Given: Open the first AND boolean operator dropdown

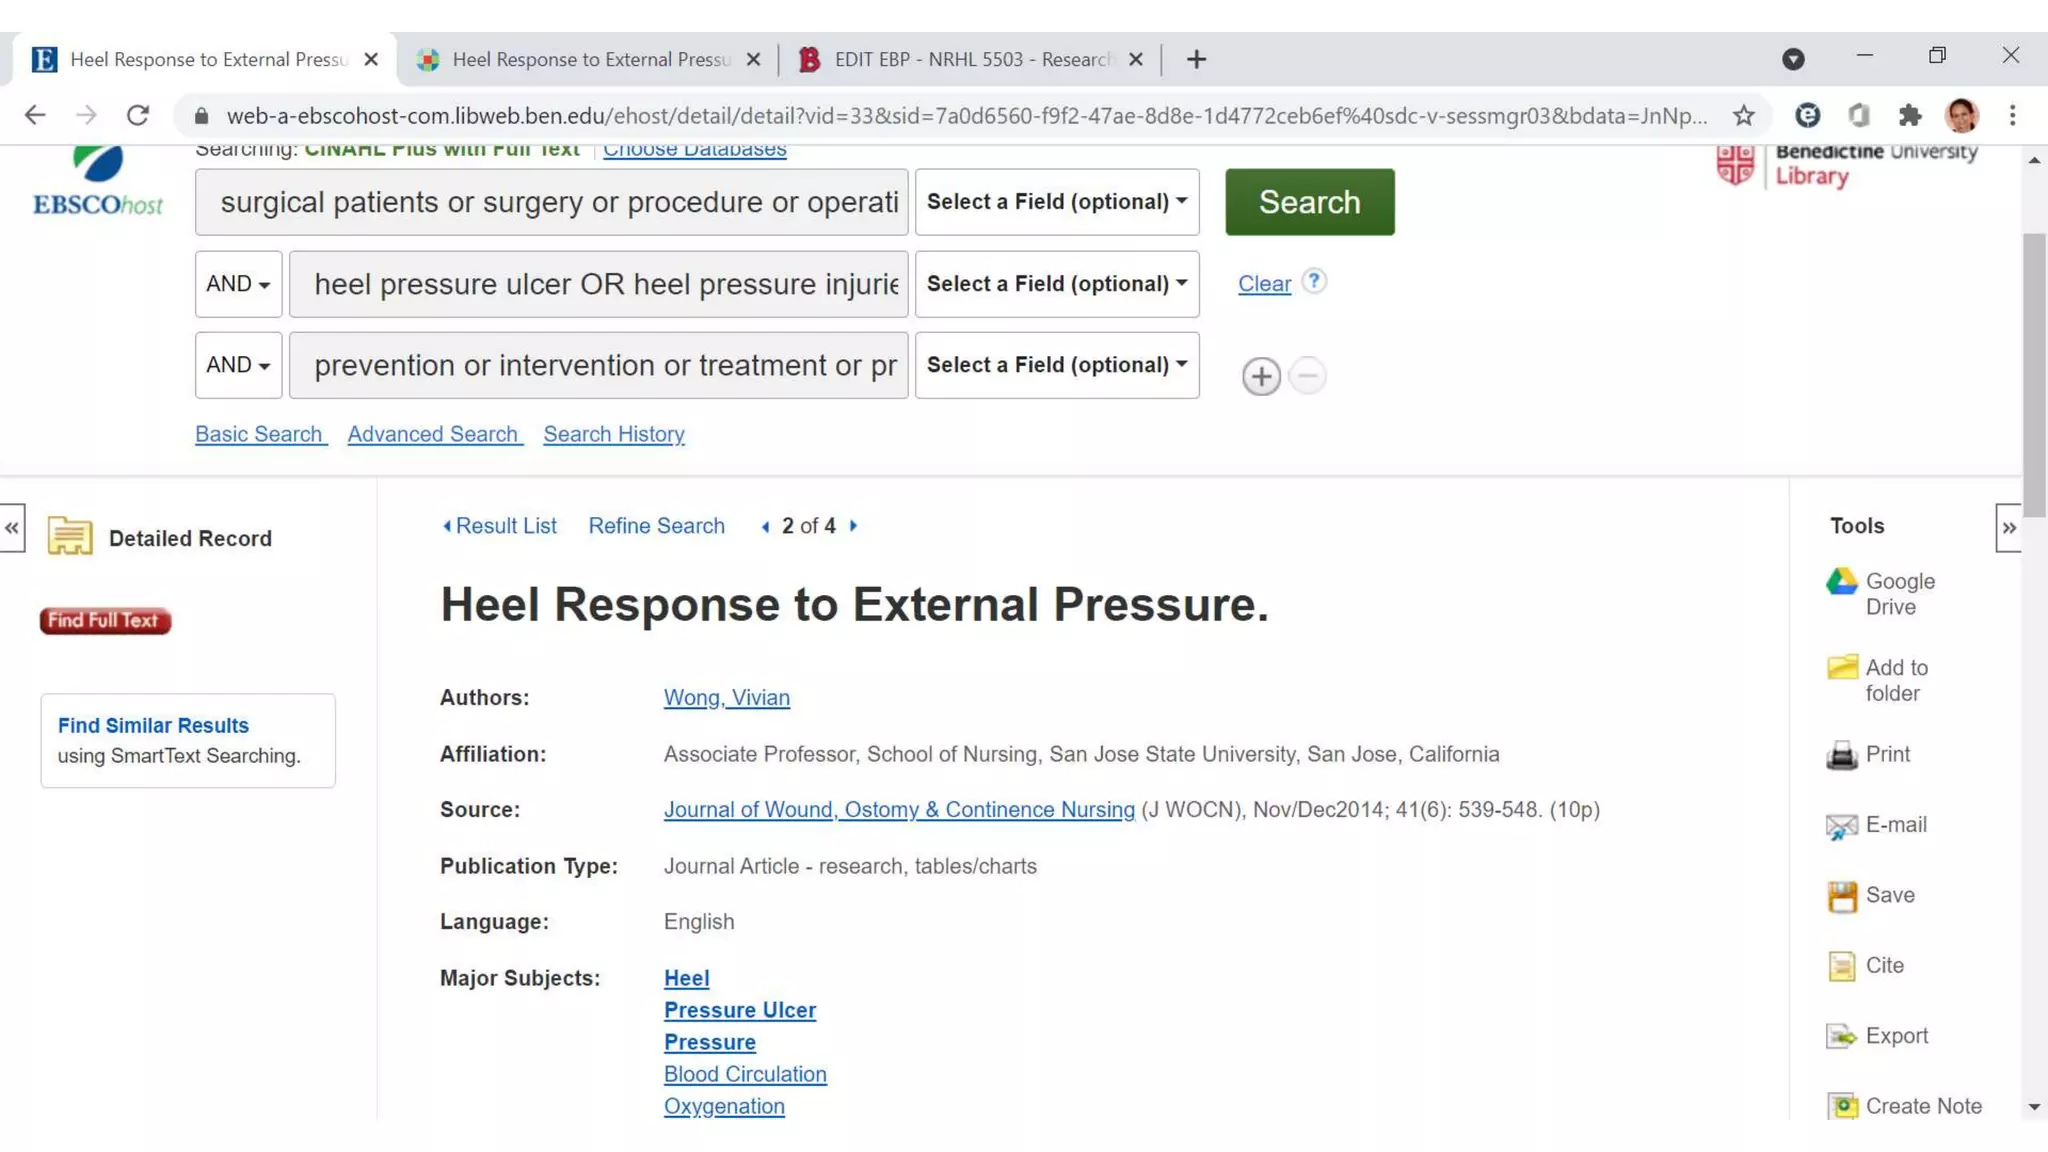Looking at the screenshot, I should [x=238, y=284].
